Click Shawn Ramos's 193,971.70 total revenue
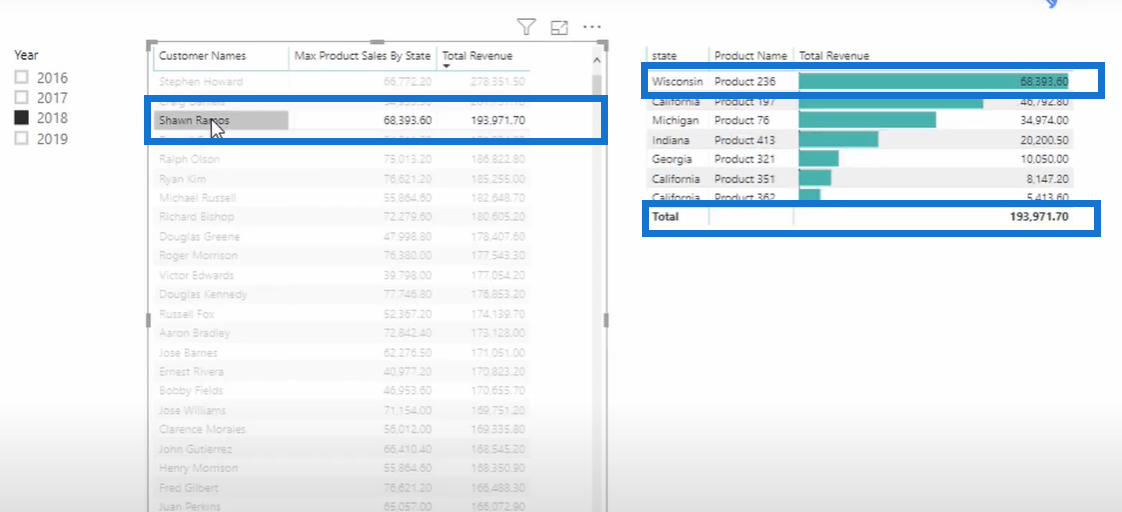Image resolution: width=1122 pixels, height=512 pixels. point(498,121)
